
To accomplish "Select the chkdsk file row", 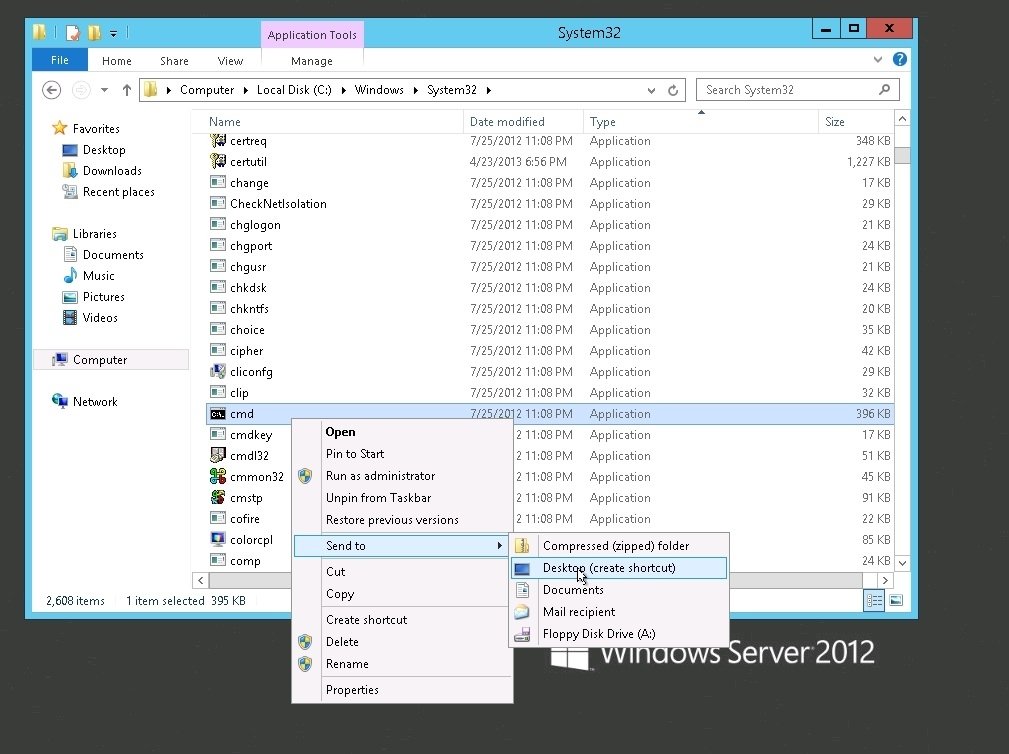I will (550, 288).
